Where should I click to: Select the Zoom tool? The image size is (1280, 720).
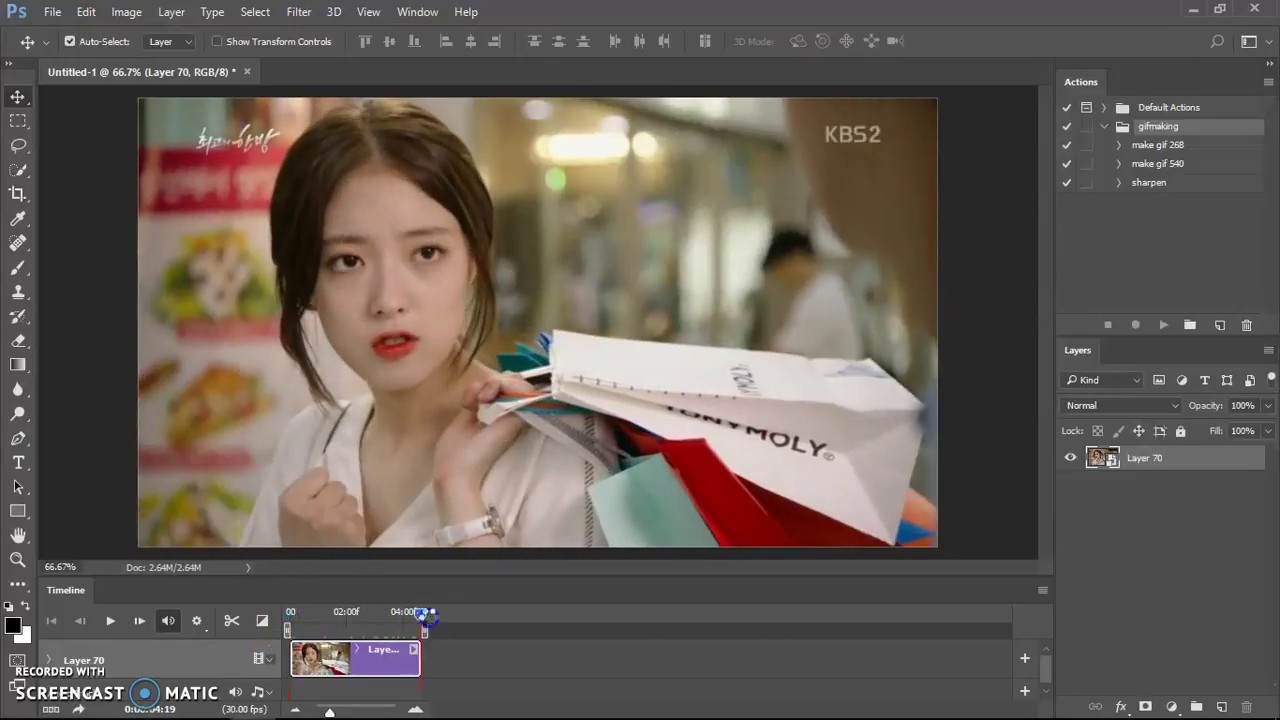pyautogui.click(x=18, y=560)
